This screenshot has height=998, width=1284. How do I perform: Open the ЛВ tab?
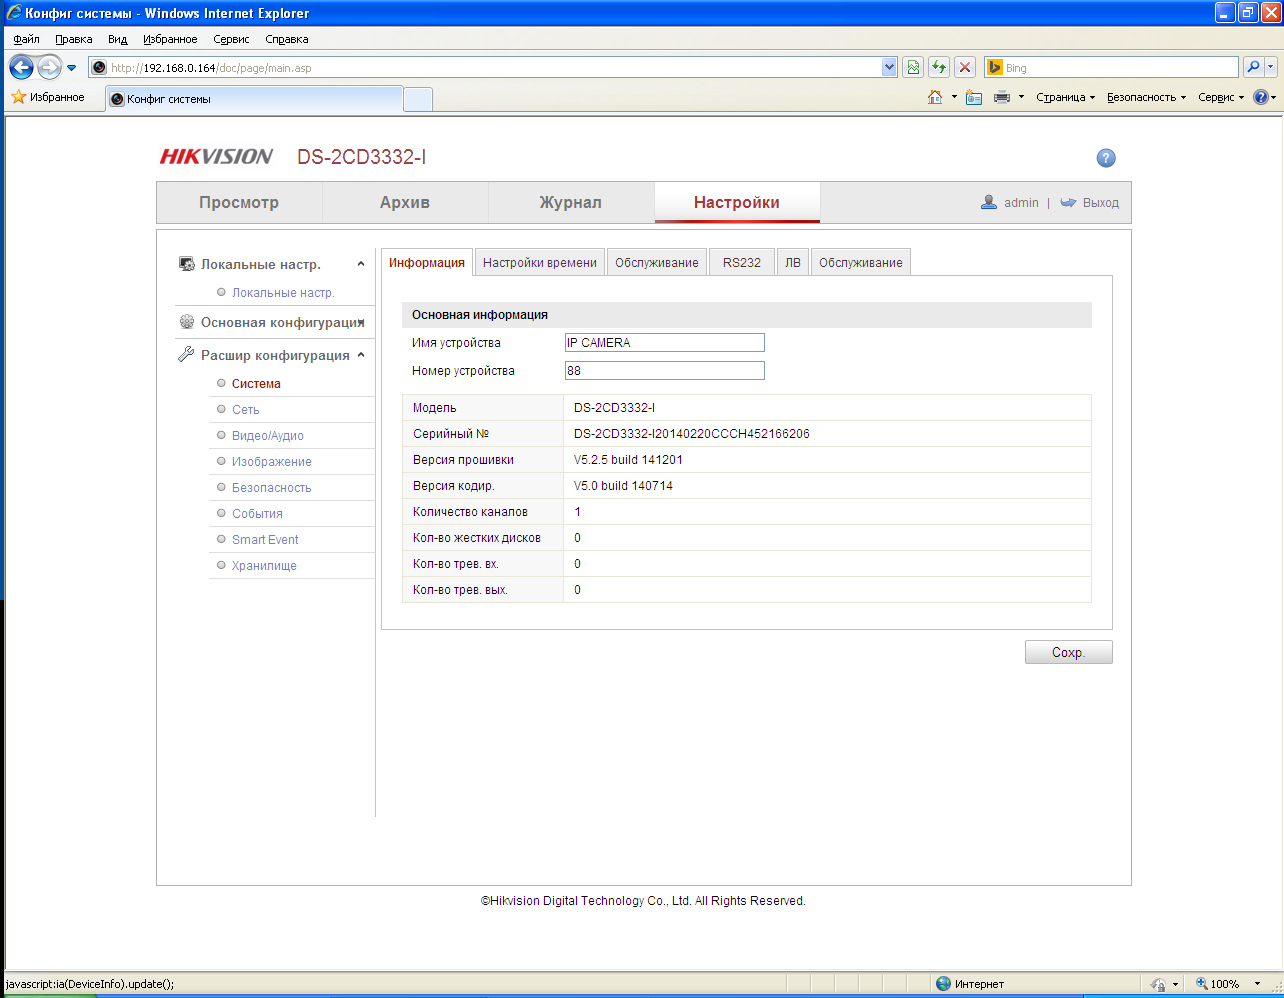793,262
